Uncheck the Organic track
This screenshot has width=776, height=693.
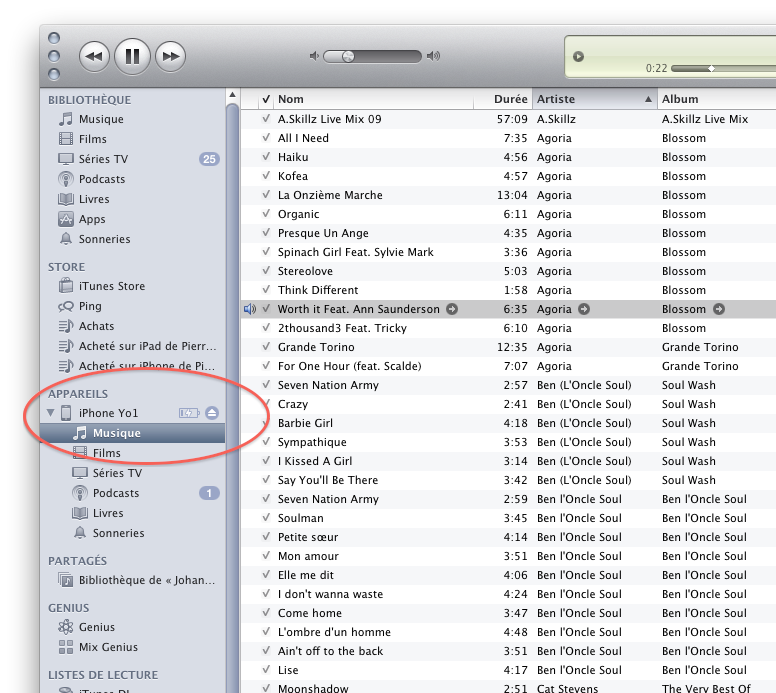(x=266, y=214)
